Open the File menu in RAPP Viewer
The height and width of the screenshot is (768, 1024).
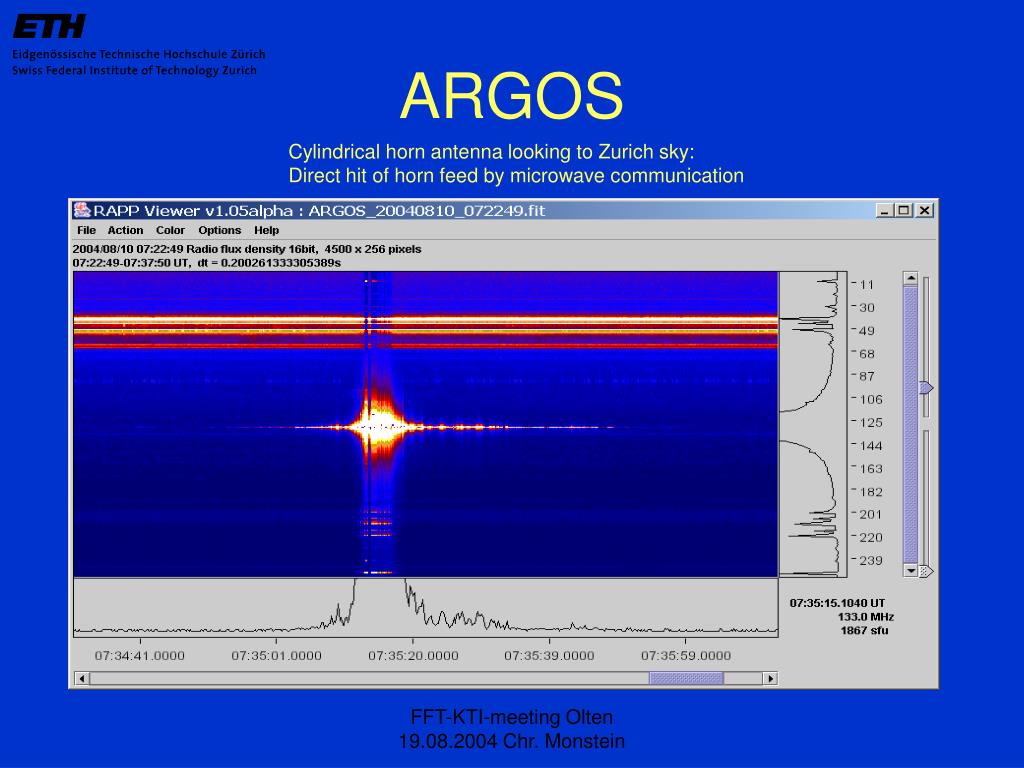pos(86,230)
